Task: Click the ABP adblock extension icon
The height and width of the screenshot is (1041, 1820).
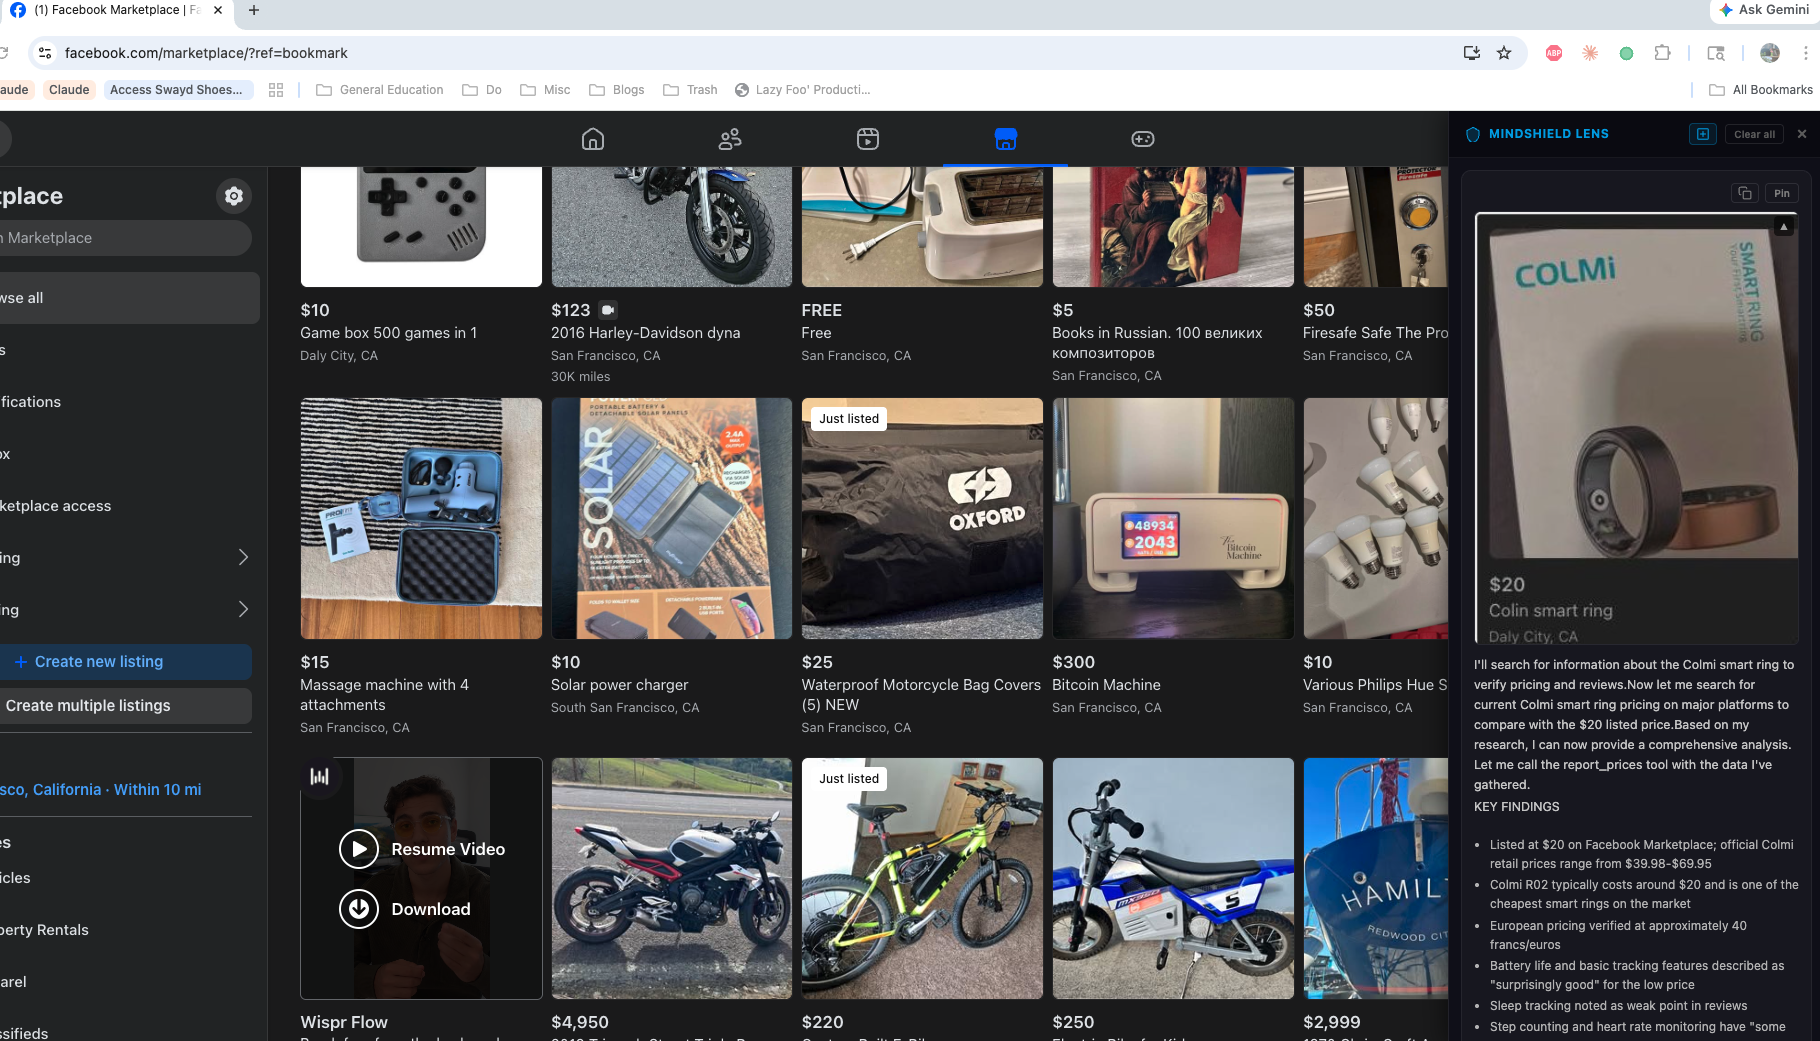Action: [x=1553, y=53]
